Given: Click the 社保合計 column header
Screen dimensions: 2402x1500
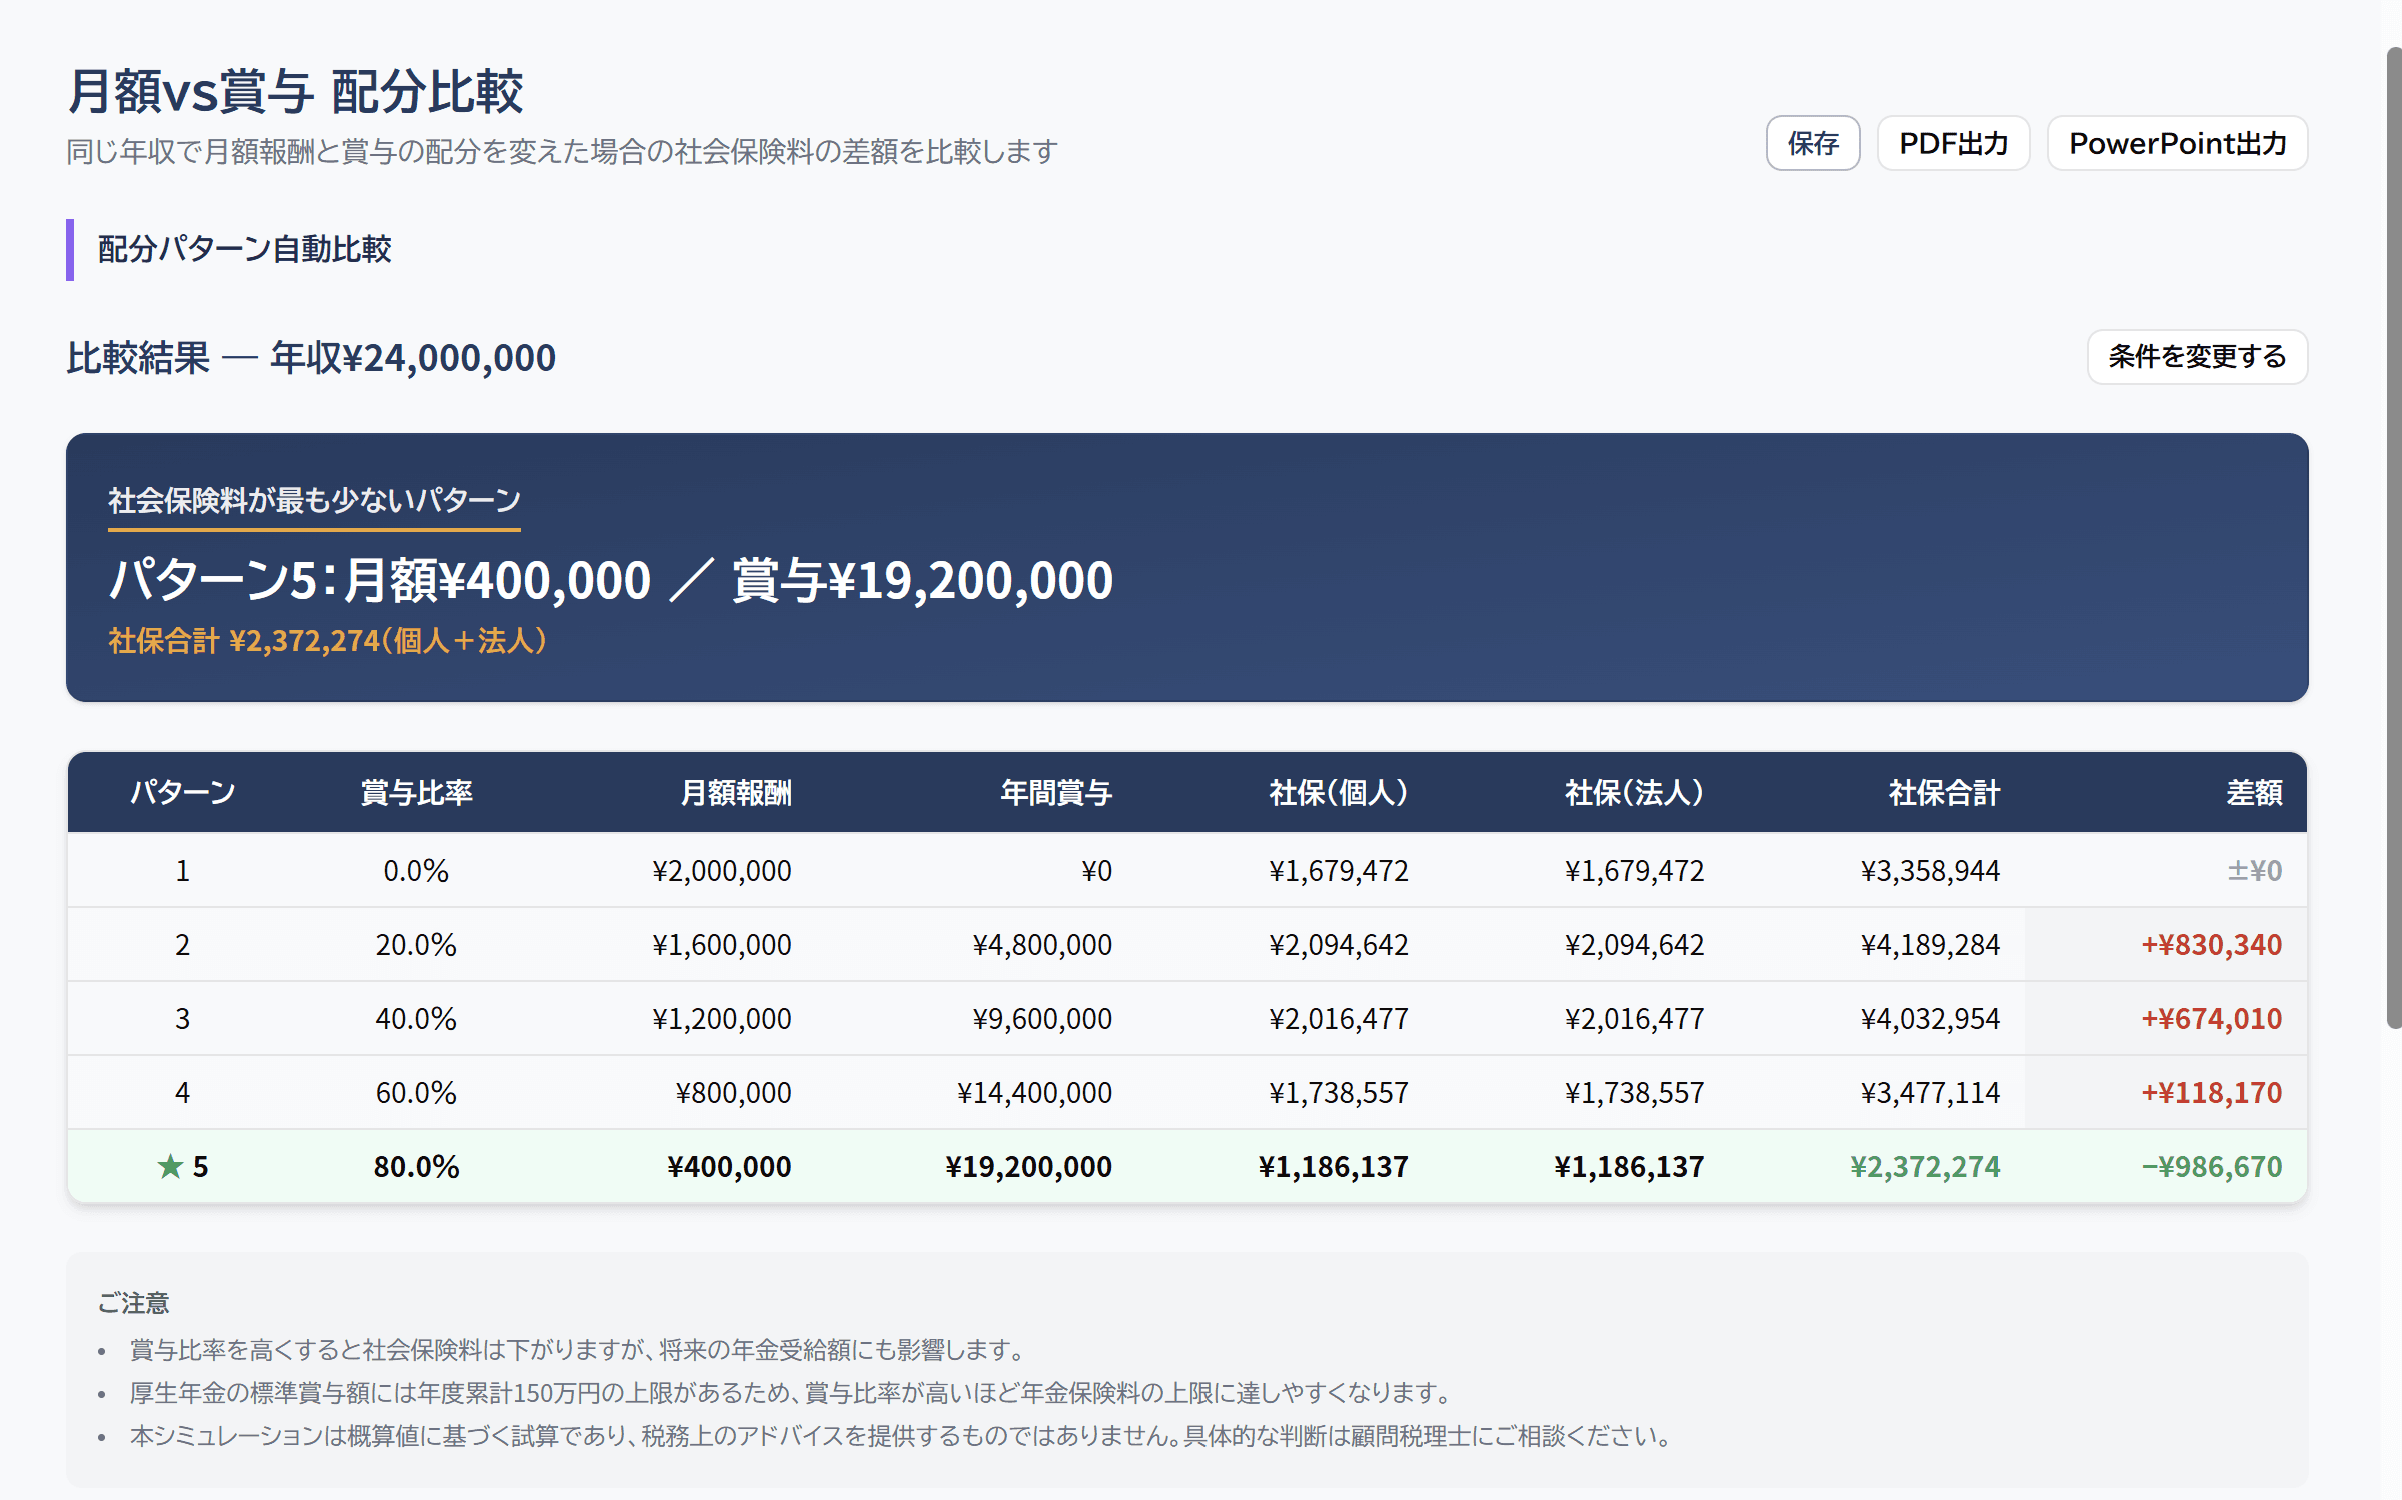Looking at the screenshot, I should tap(1944, 792).
